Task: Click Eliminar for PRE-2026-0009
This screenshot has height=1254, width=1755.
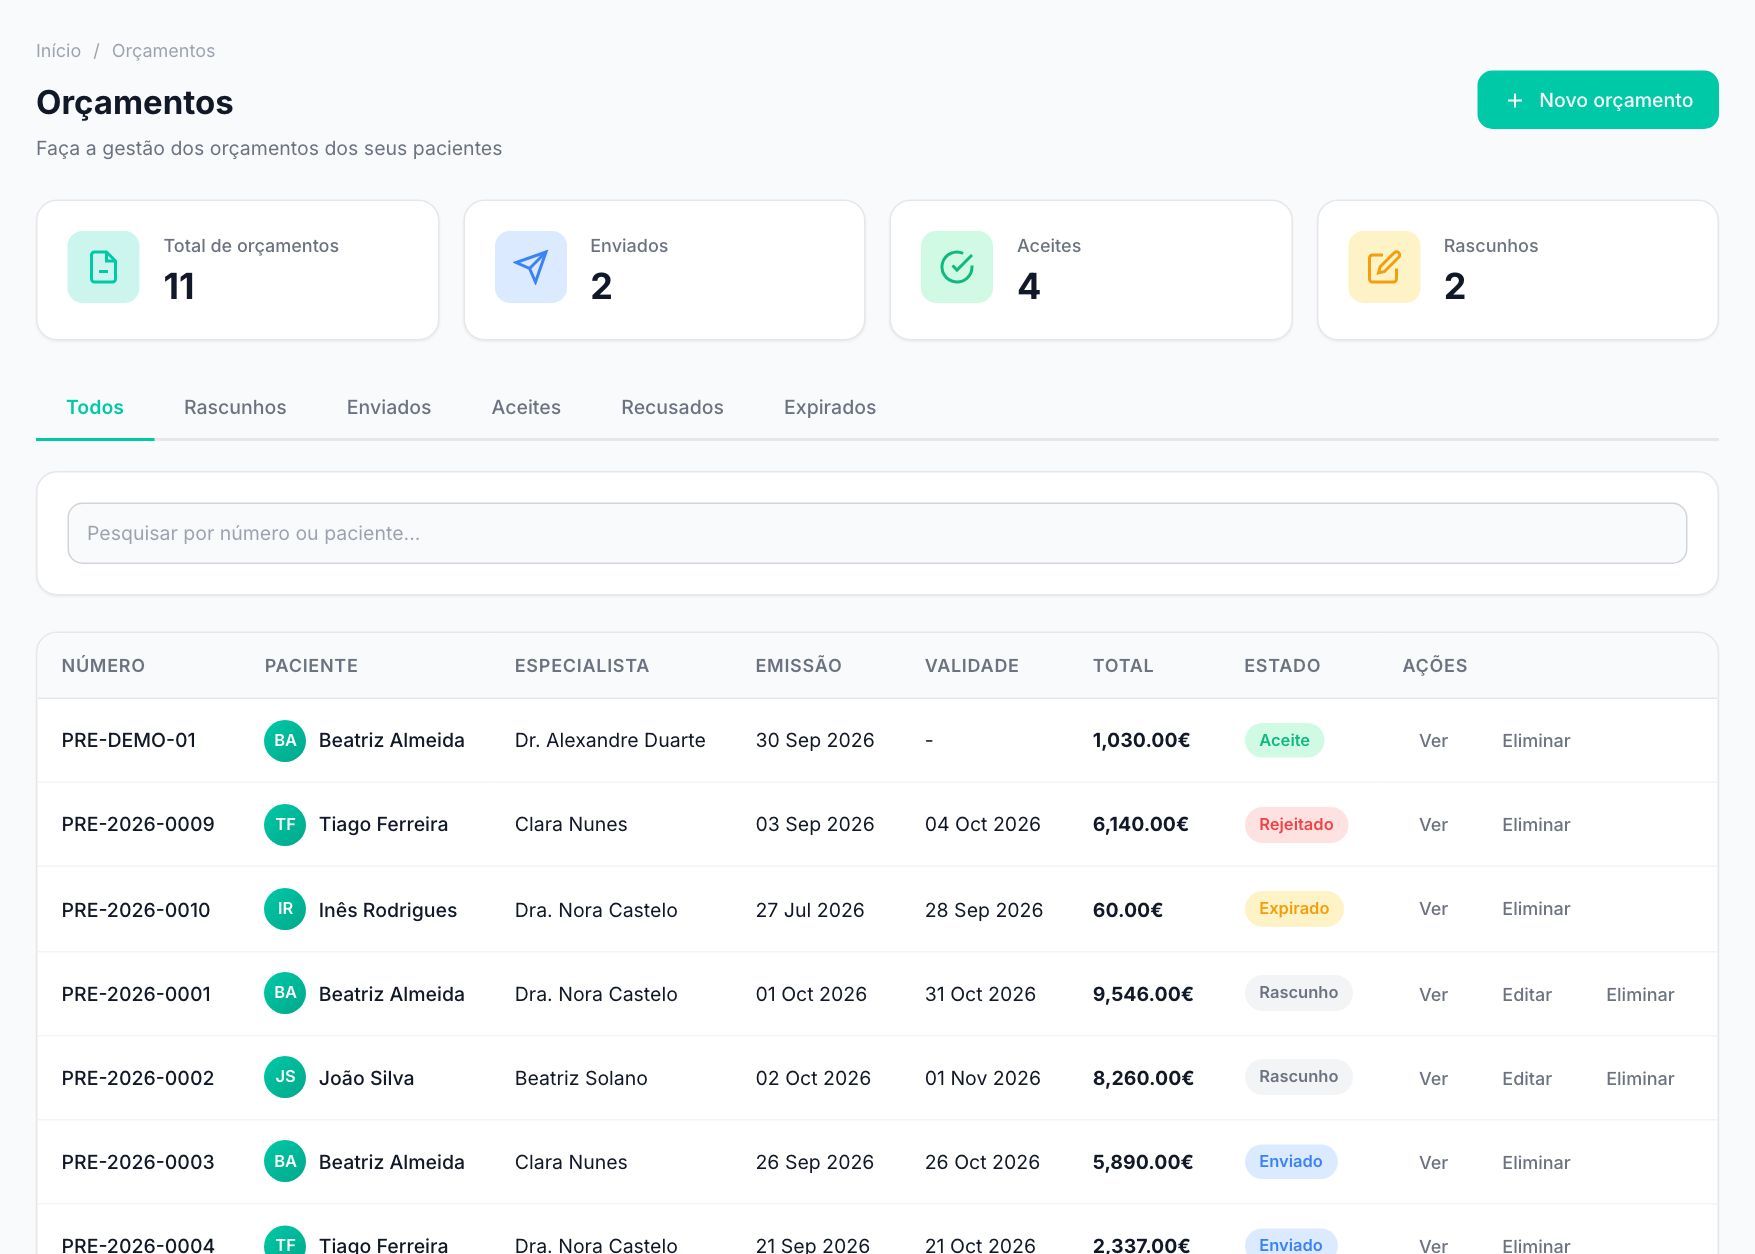Action: click(x=1536, y=824)
